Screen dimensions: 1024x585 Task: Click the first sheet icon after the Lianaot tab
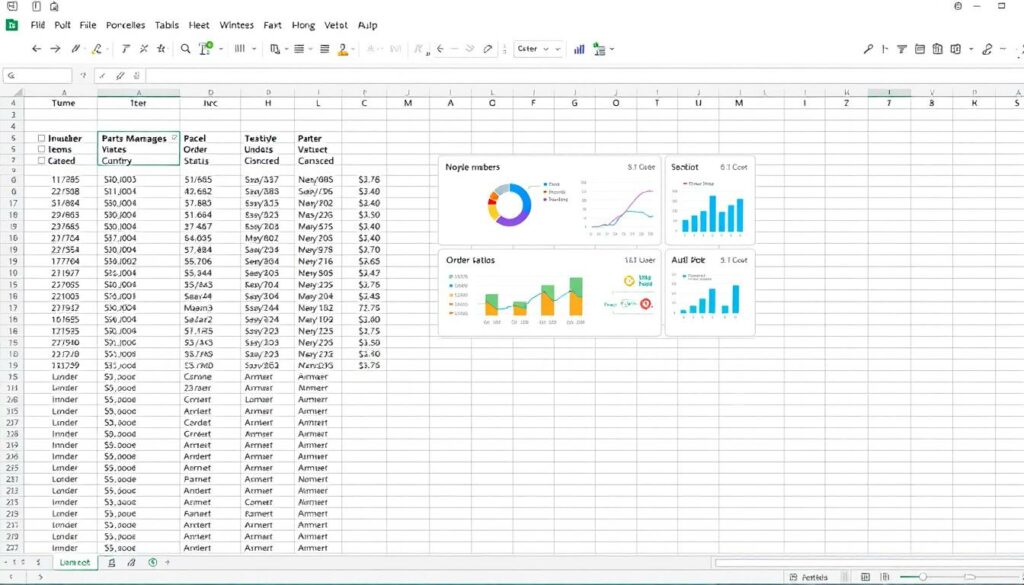112,562
